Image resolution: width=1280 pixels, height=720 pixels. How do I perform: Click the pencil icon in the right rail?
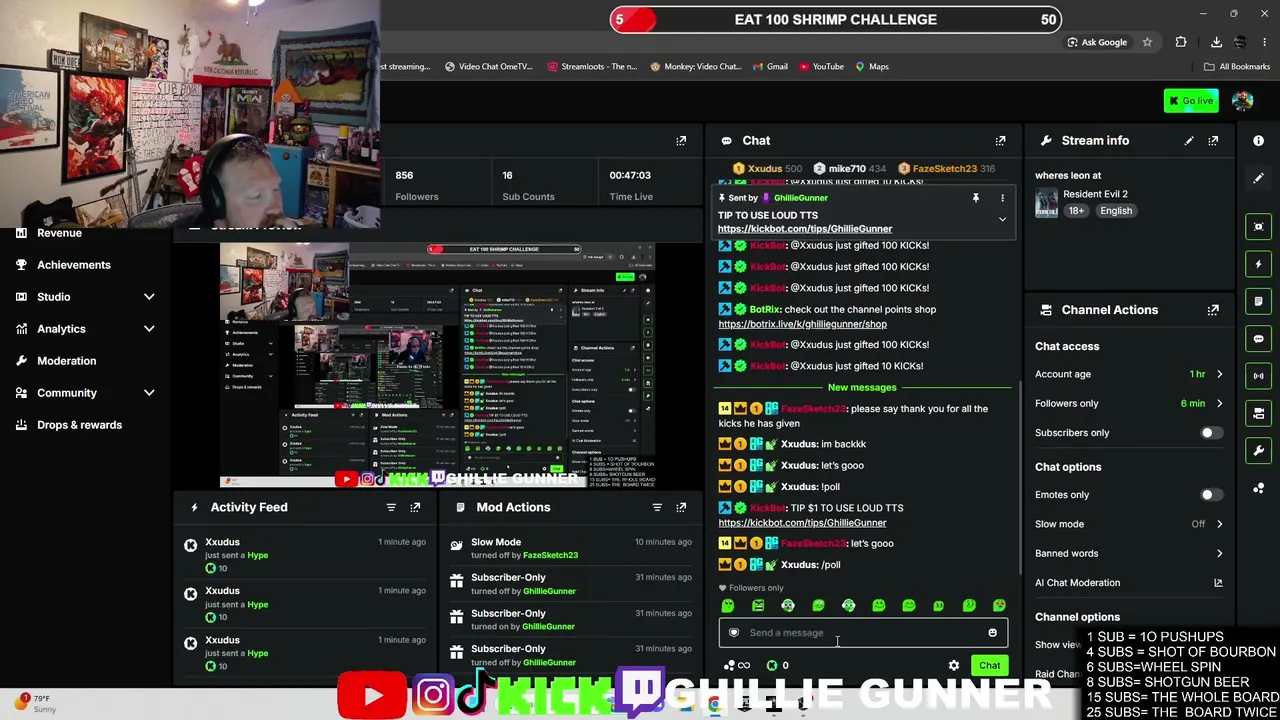1258,178
